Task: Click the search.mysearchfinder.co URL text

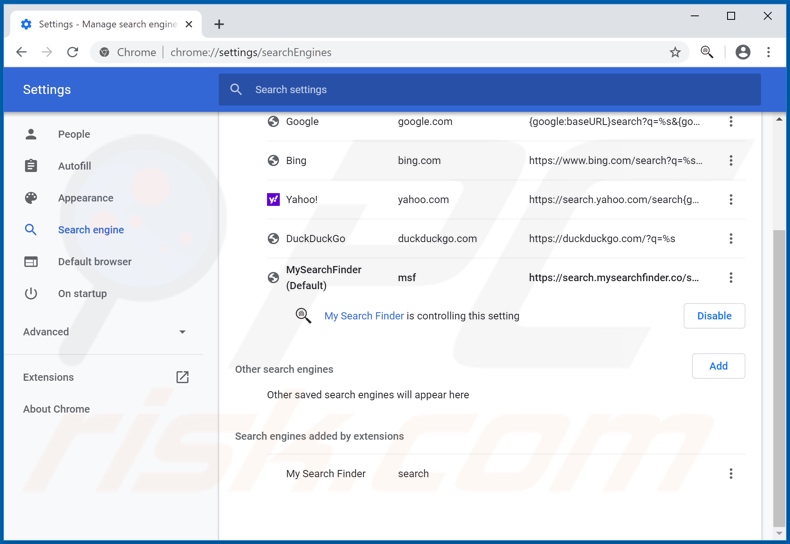Action: coord(614,278)
